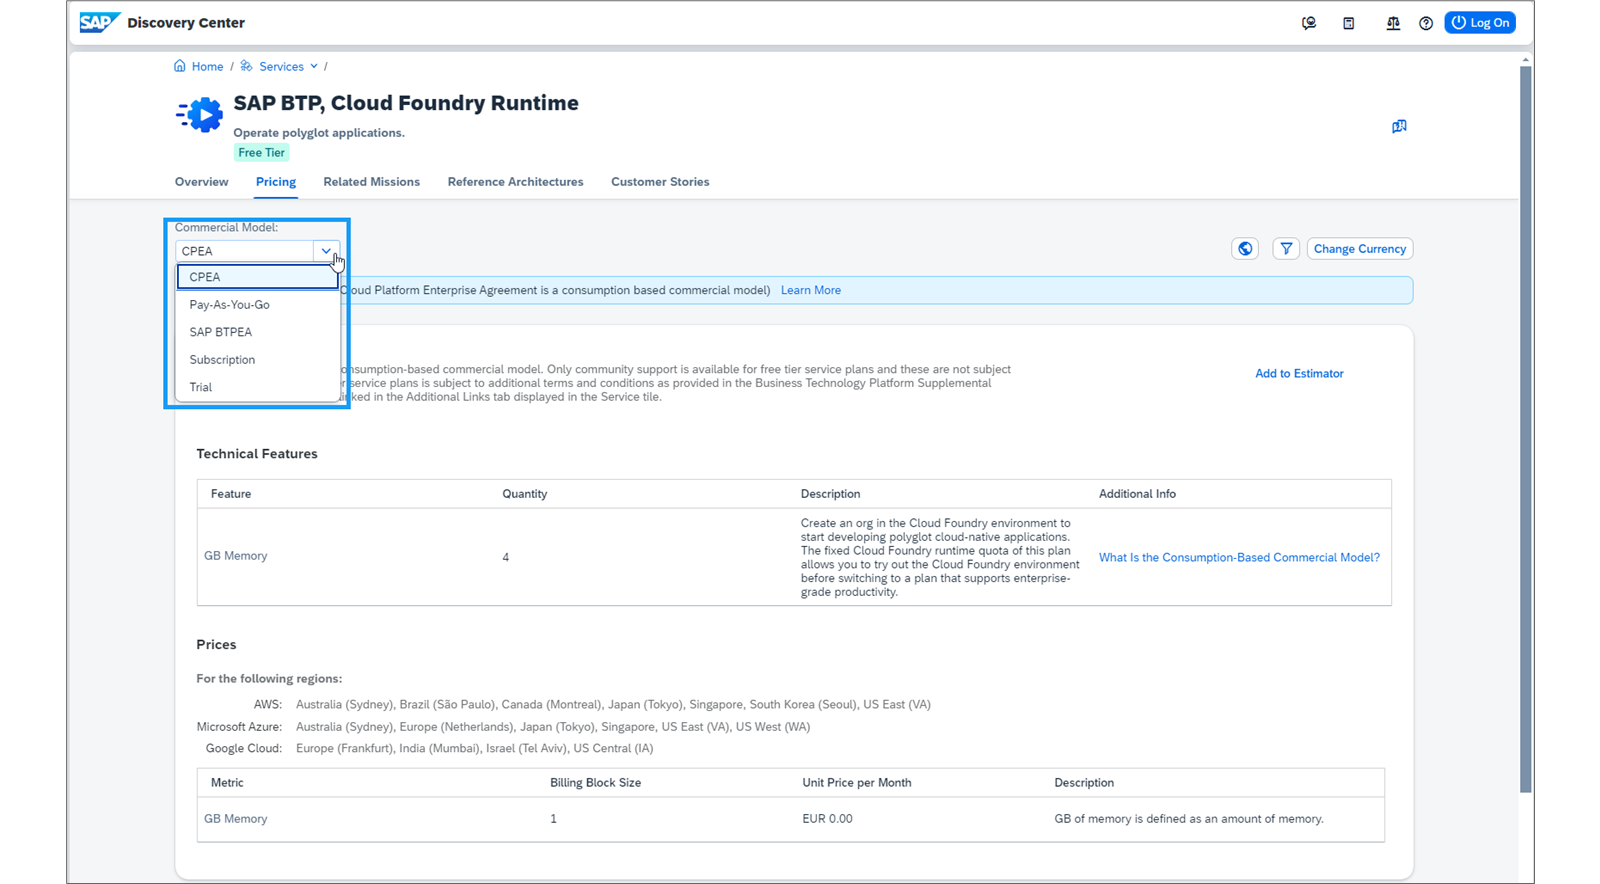This screenshot has width=1600, height=884.
Task: Click the Feature column header
Action: pos(231,494)
